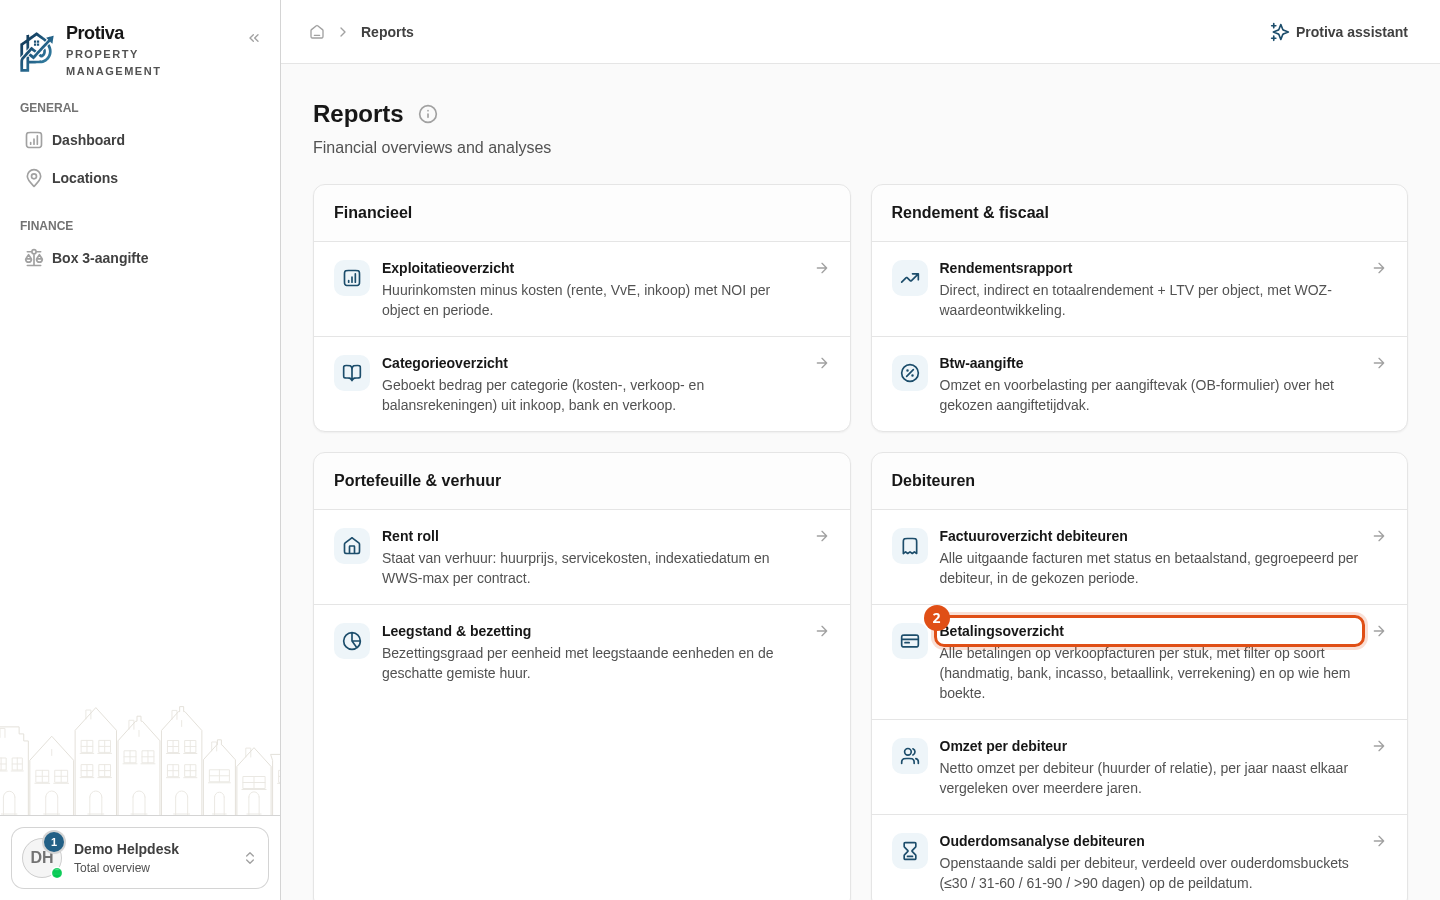Click the arrow on Categorieoverzicht row
This screenshot has width=1440, height=900.
pyautogui.click(x=822, y=363)
